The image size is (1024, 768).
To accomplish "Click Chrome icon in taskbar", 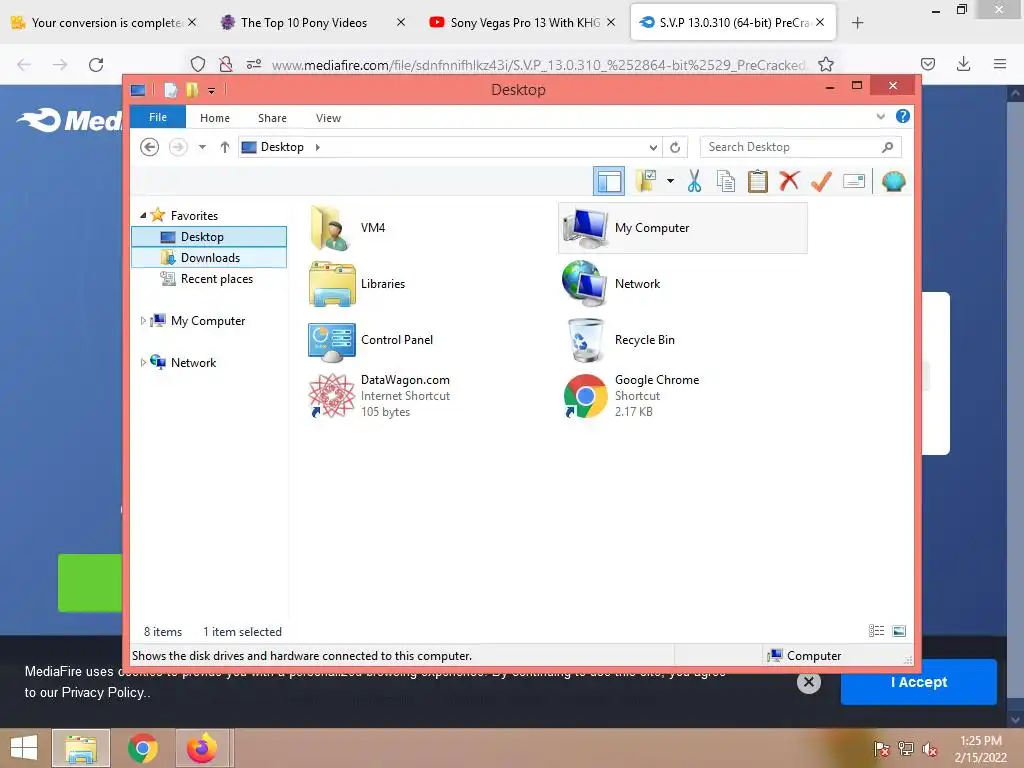I will coord(142,748).
